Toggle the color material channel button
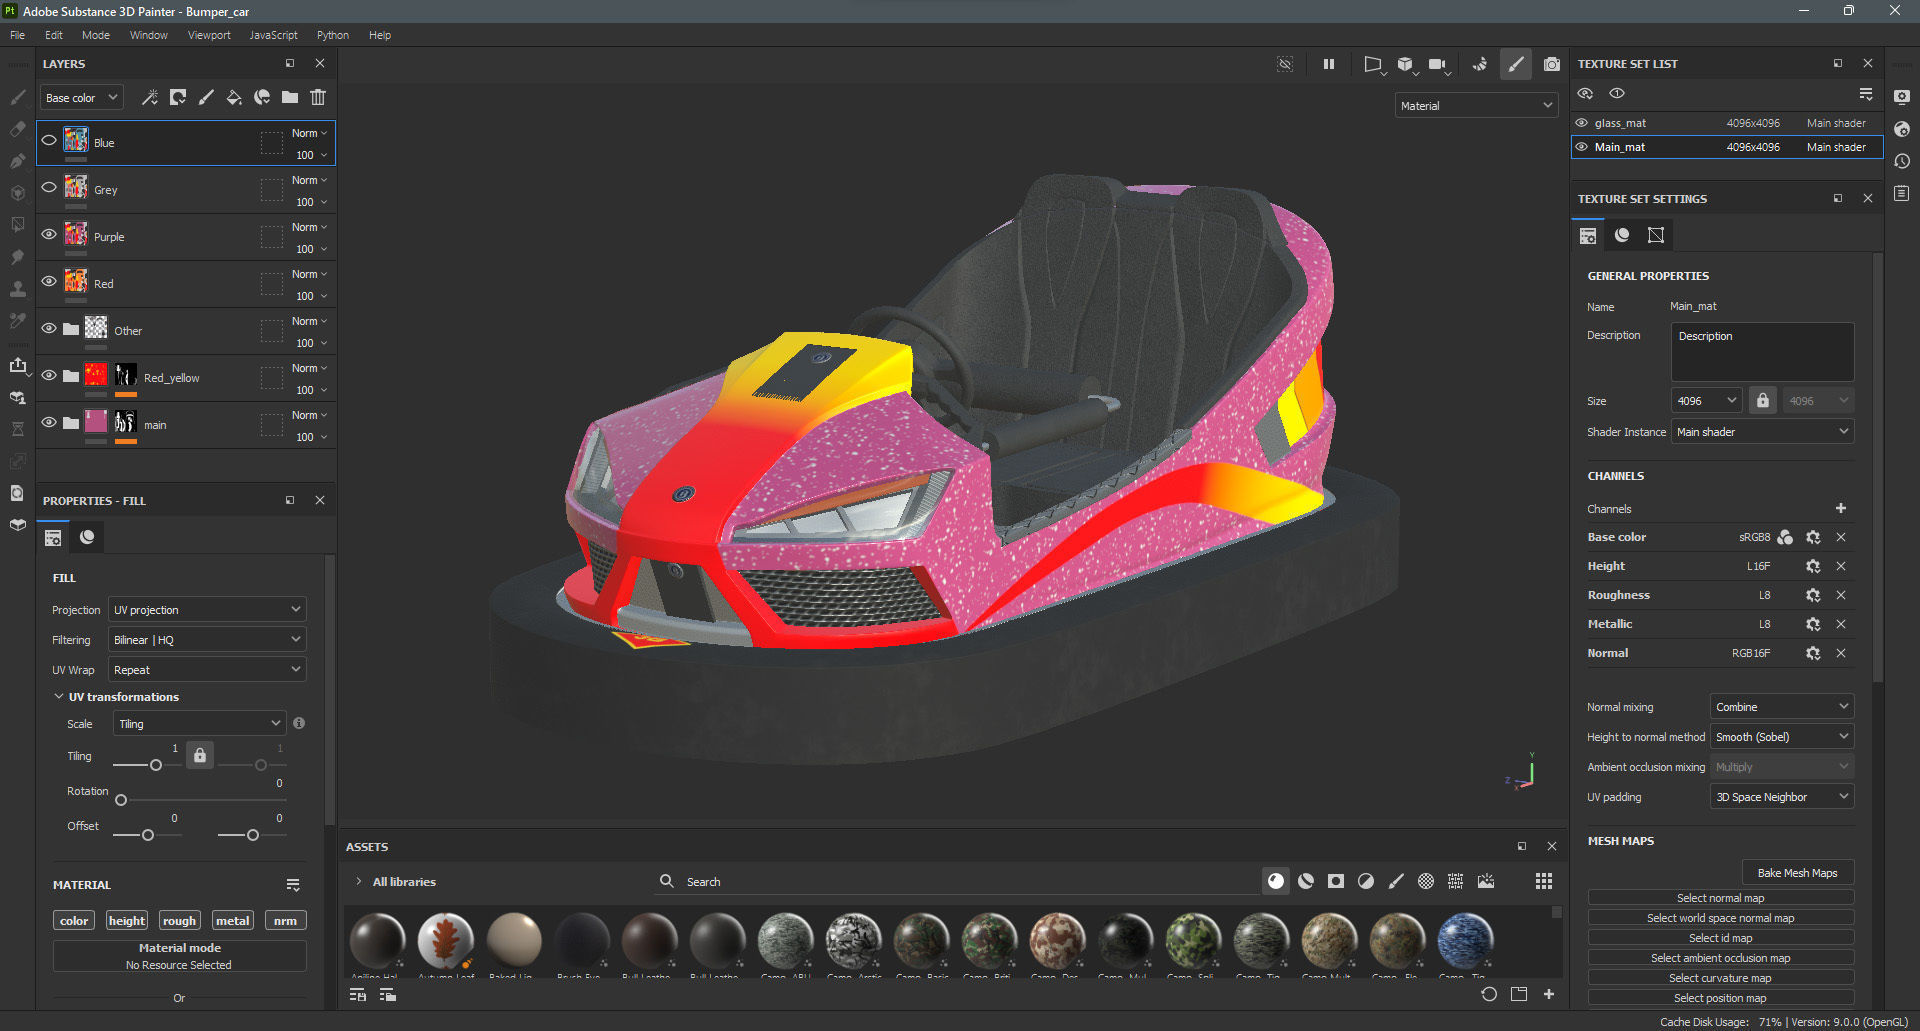 click(74, 920)
